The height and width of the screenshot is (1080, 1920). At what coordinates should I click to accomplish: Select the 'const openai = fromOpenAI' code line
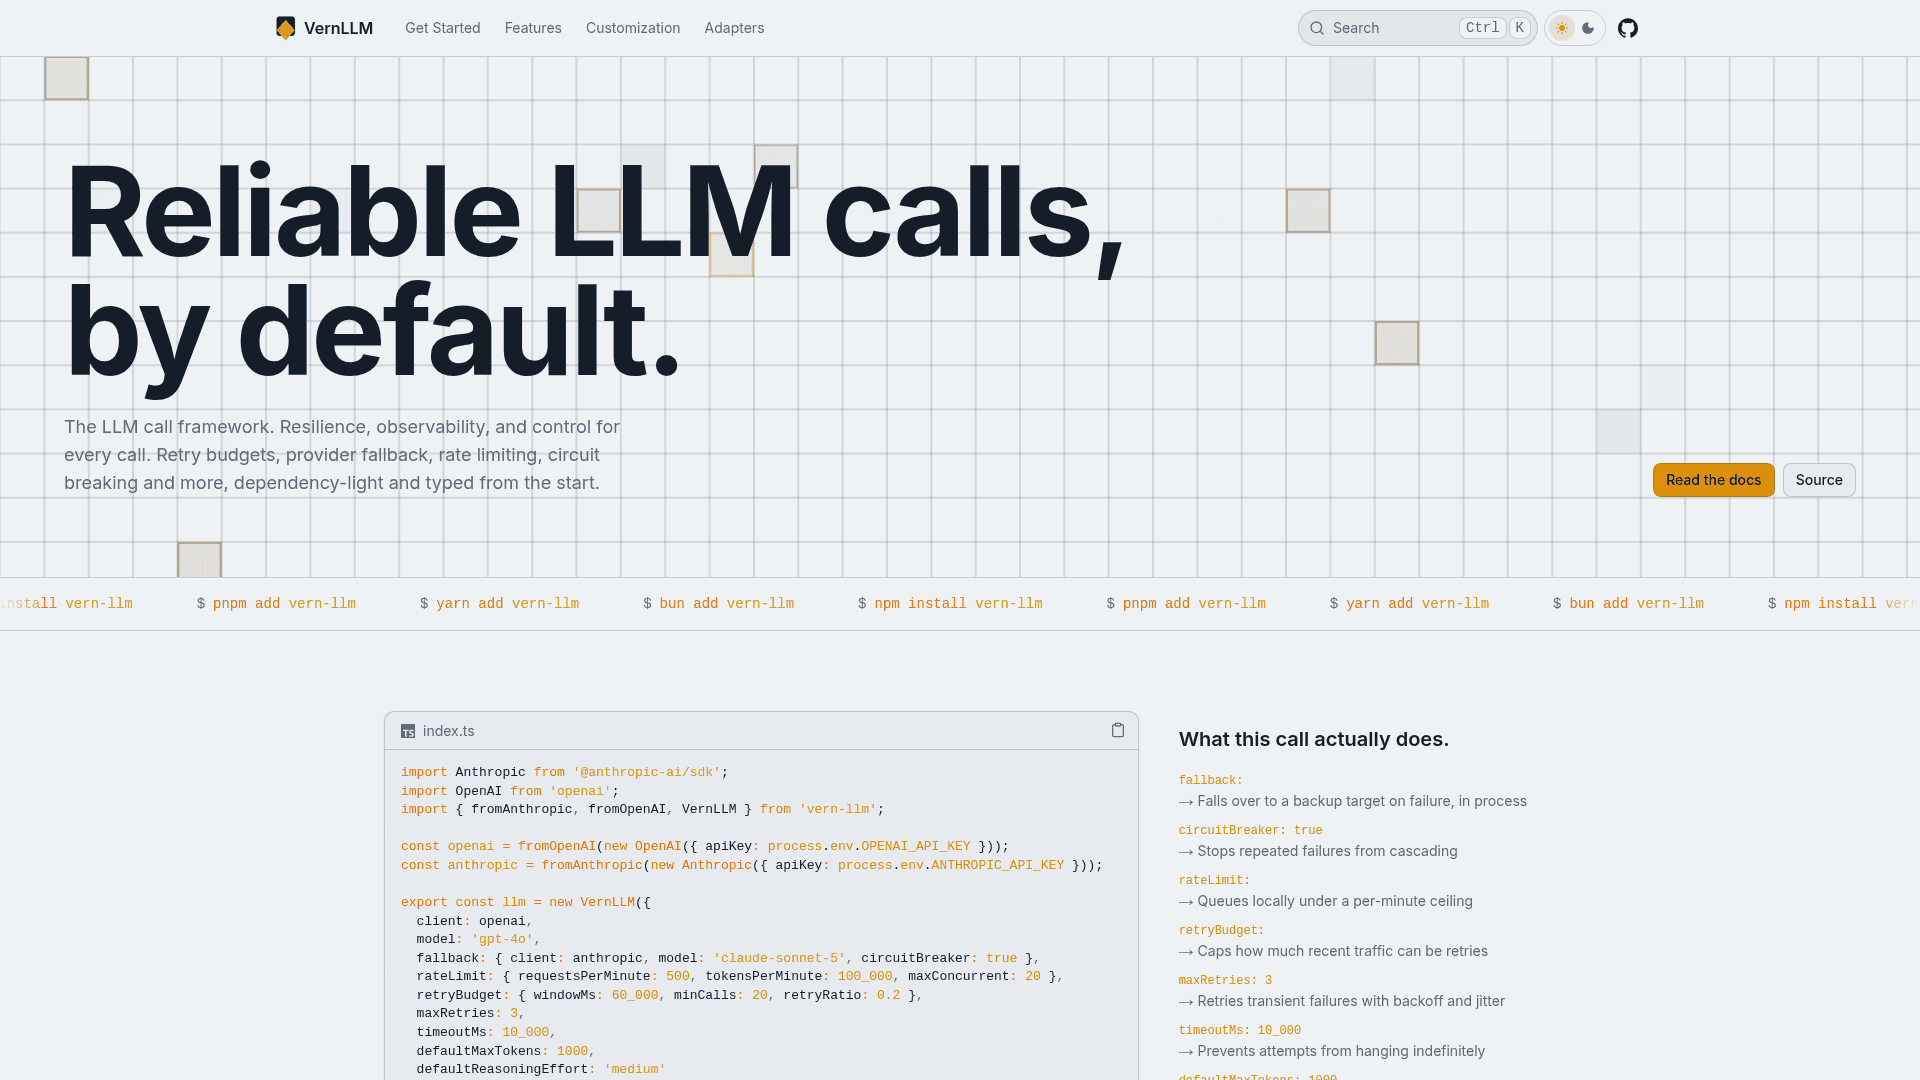tap(705, 846)
